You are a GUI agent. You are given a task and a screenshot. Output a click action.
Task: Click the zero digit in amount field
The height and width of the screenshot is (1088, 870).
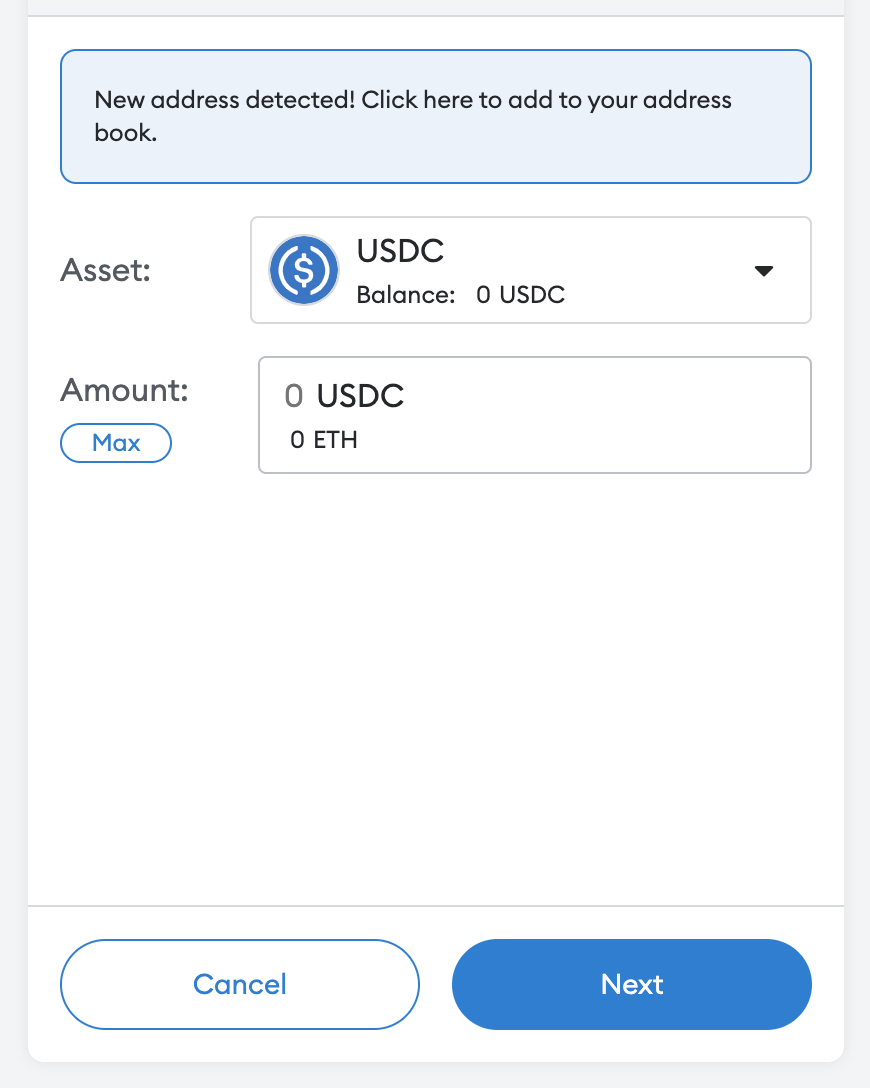click(x=294, y=396)
